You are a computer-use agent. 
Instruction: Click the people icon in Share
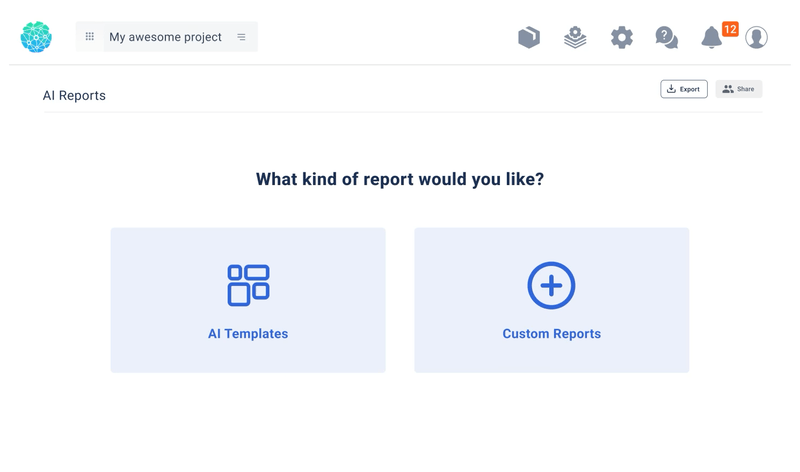(x=728, y=89)
